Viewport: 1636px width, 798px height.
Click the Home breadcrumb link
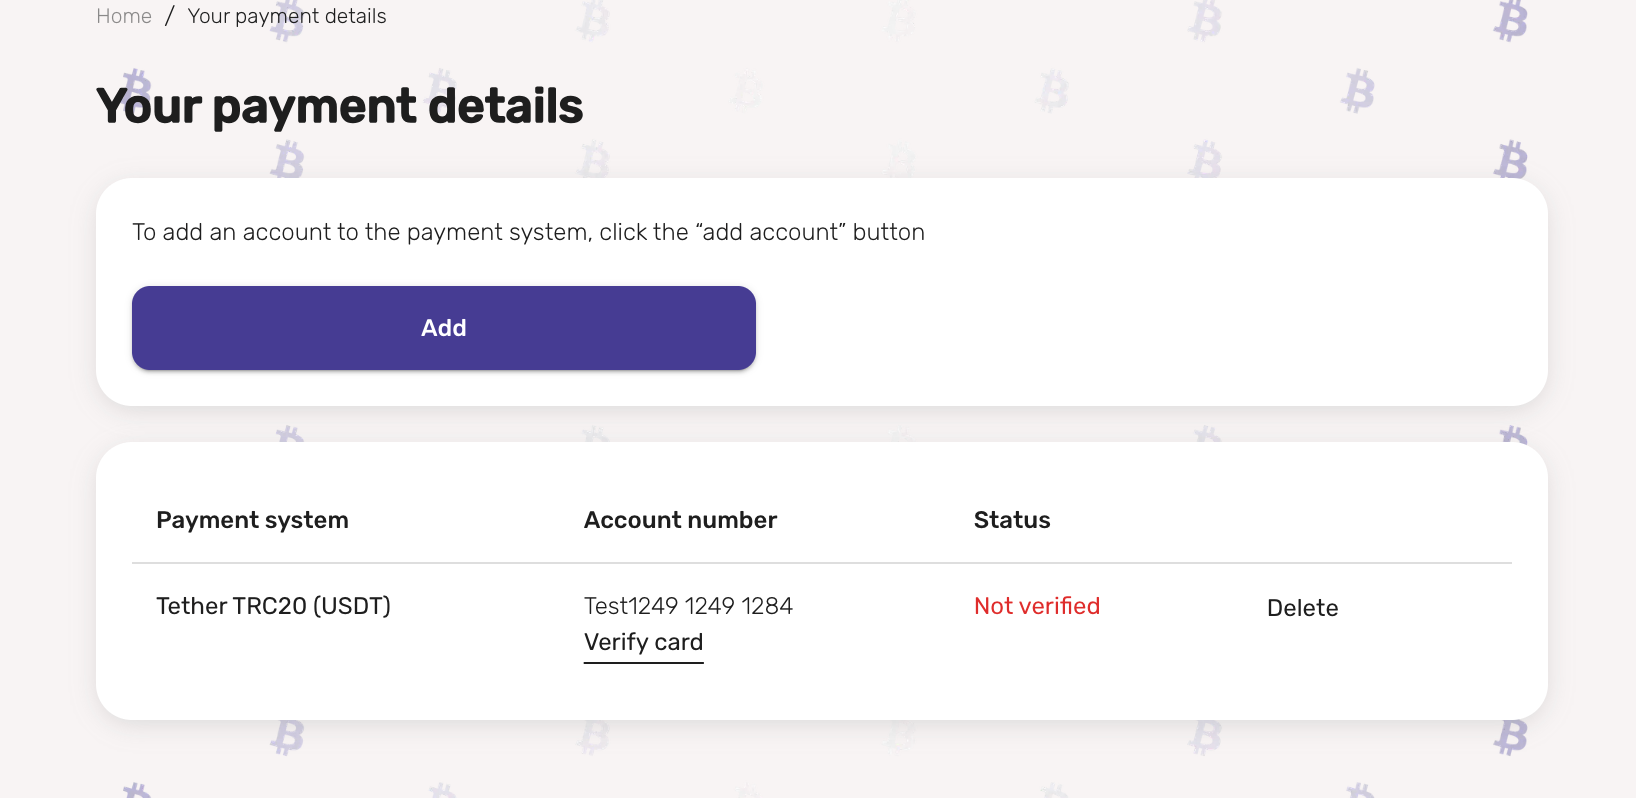123,16
